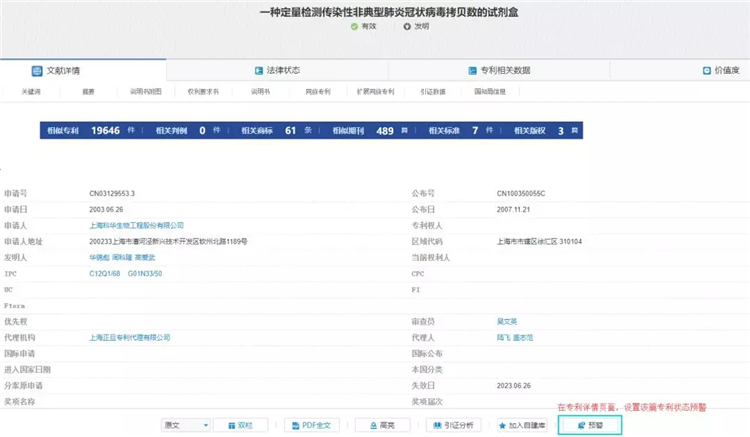Click applicant link 上海科华生物工程股份有限公司
750x437 pixels.
click(137, 225)
